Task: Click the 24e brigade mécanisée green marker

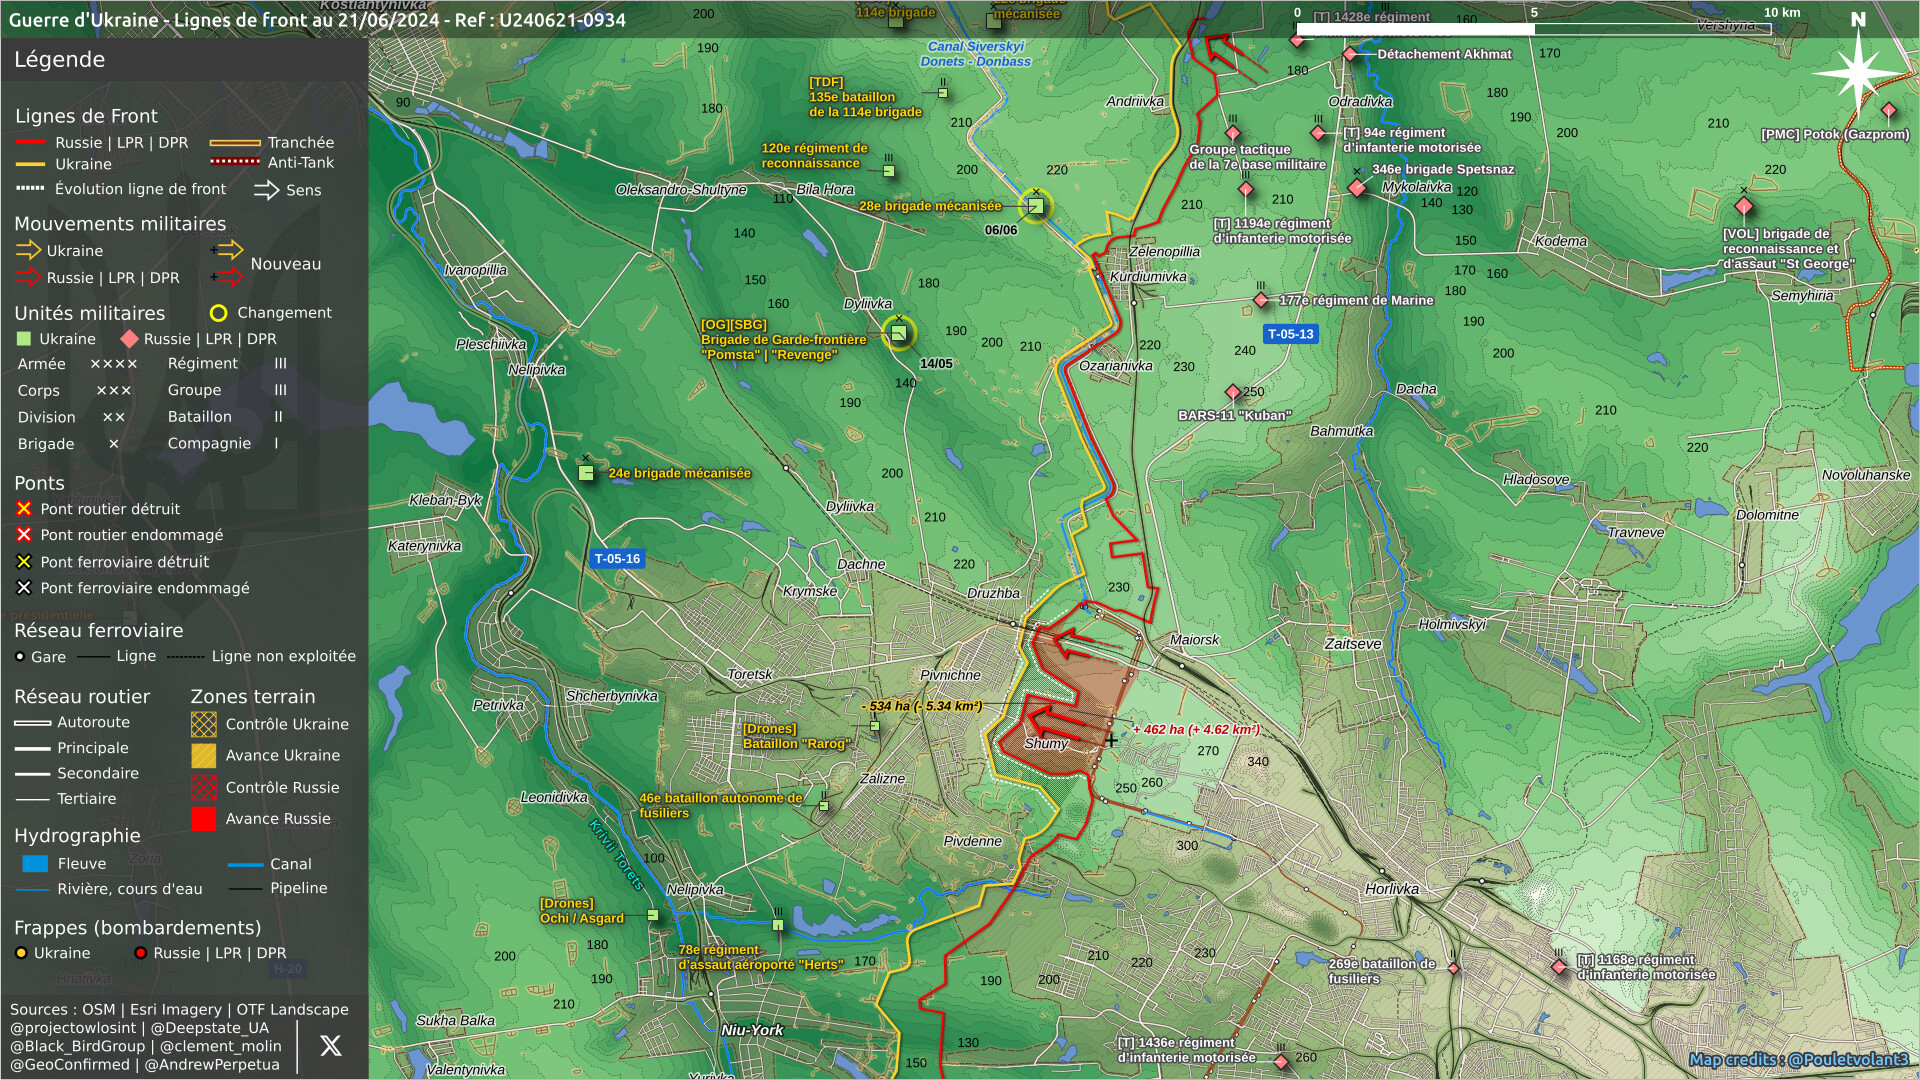Action: coord(586,473)
